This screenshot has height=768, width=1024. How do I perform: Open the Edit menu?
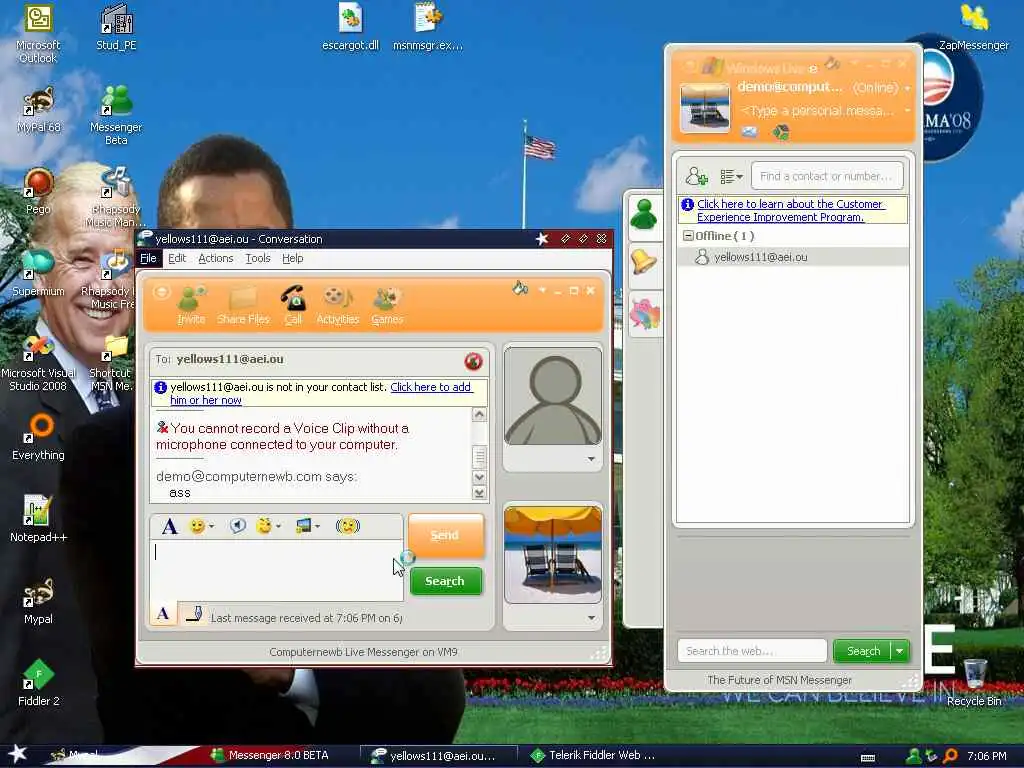177,259
